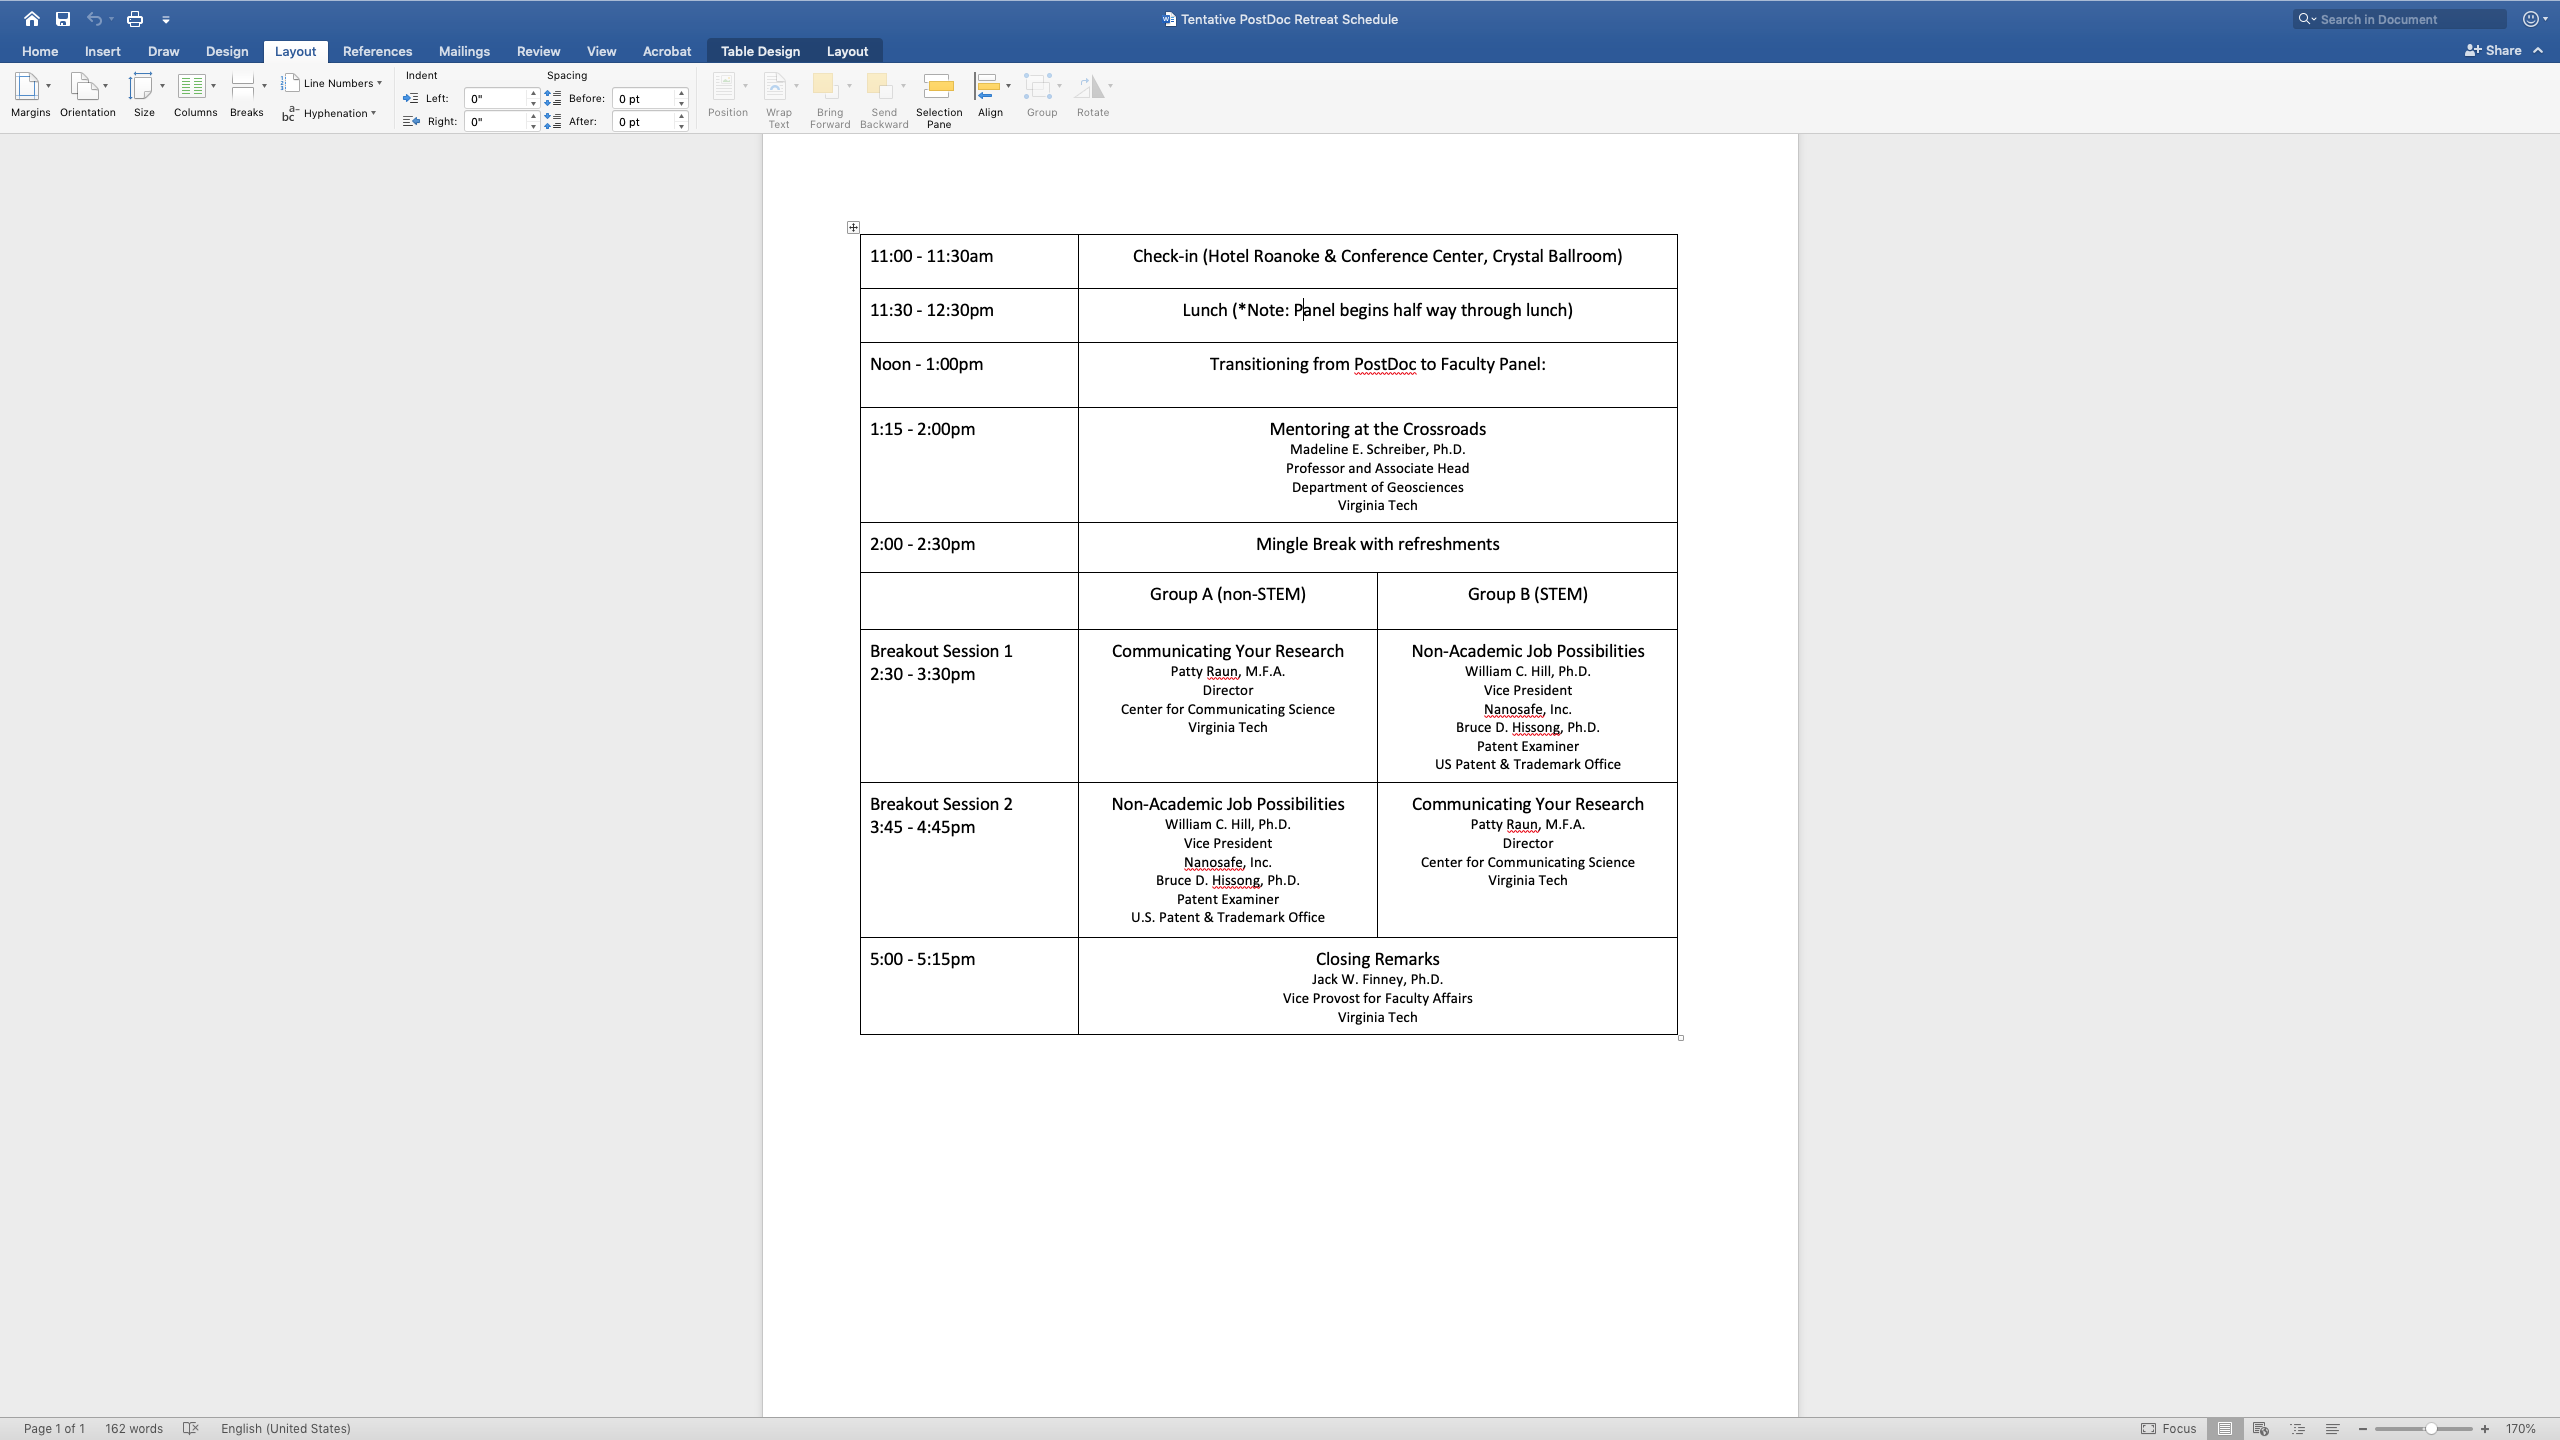This screenshot has height=1440, width=2560.
Task: Click the Position icon
Action: click(x=724, y=87)
